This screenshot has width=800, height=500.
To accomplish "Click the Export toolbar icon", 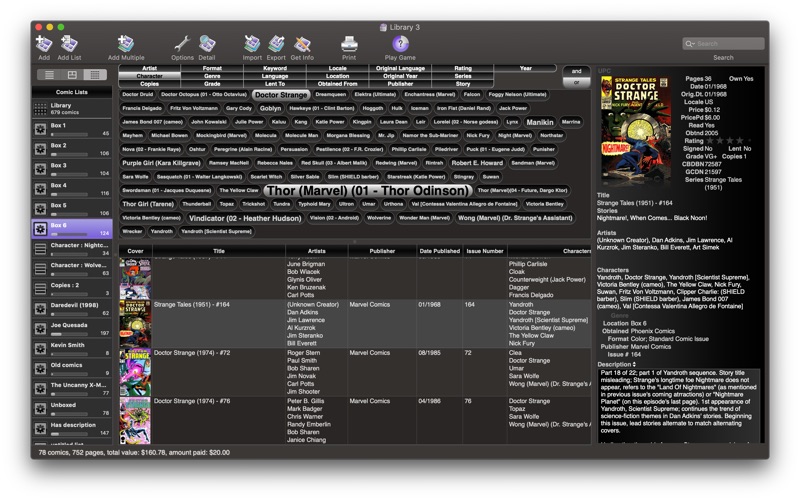I will point(276,44).
